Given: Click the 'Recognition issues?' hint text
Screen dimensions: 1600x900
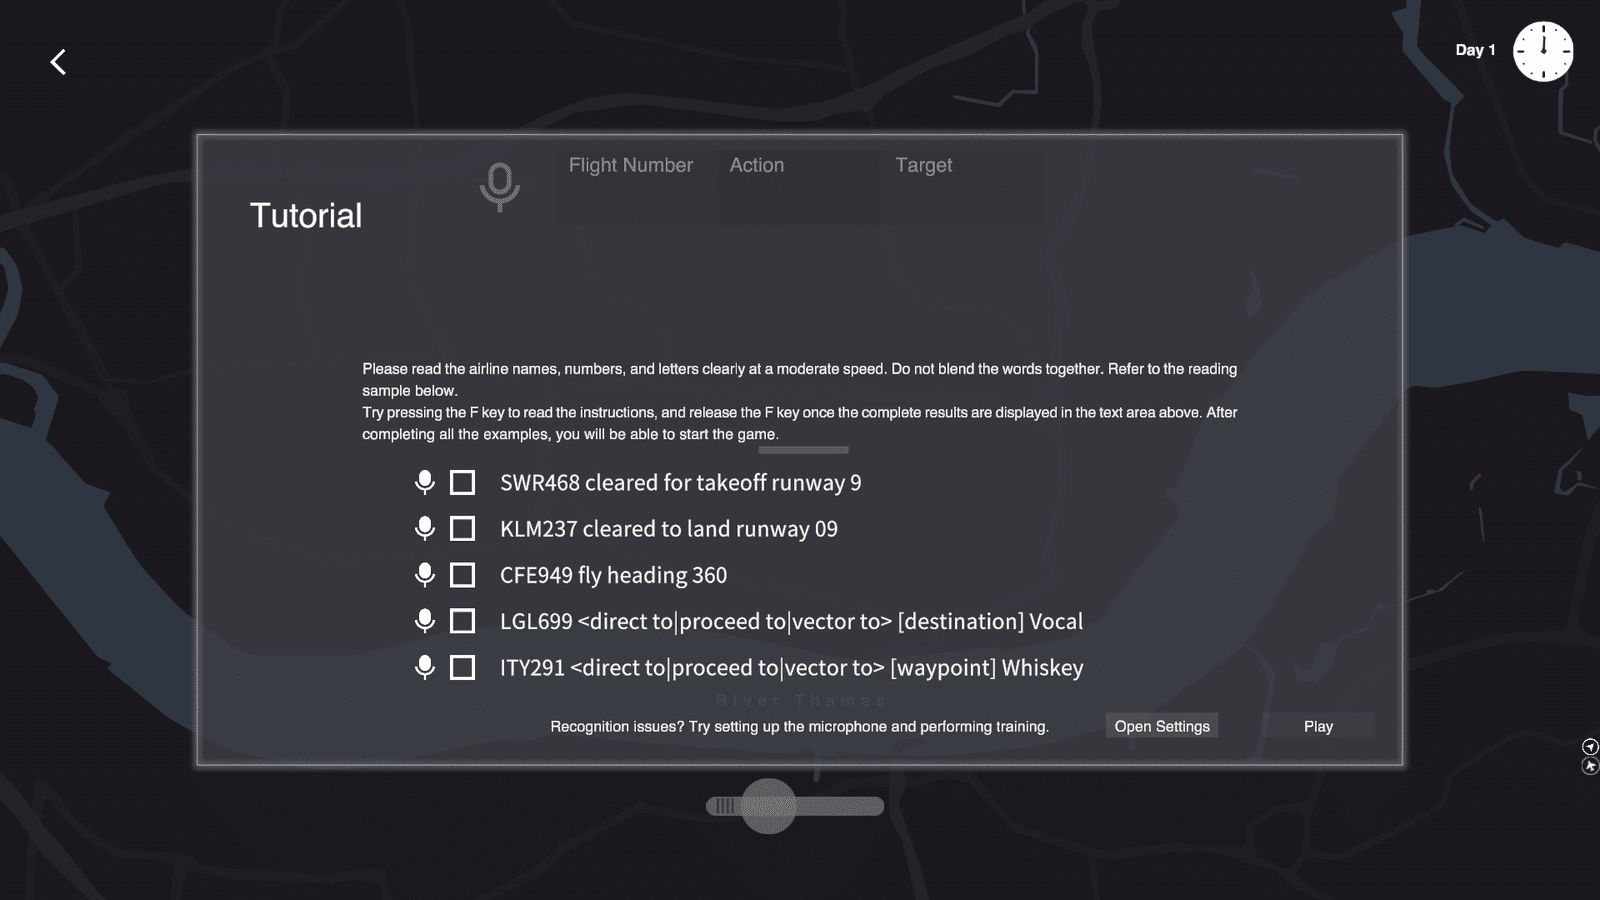Looking at the screenshot, I should [799, 727].
